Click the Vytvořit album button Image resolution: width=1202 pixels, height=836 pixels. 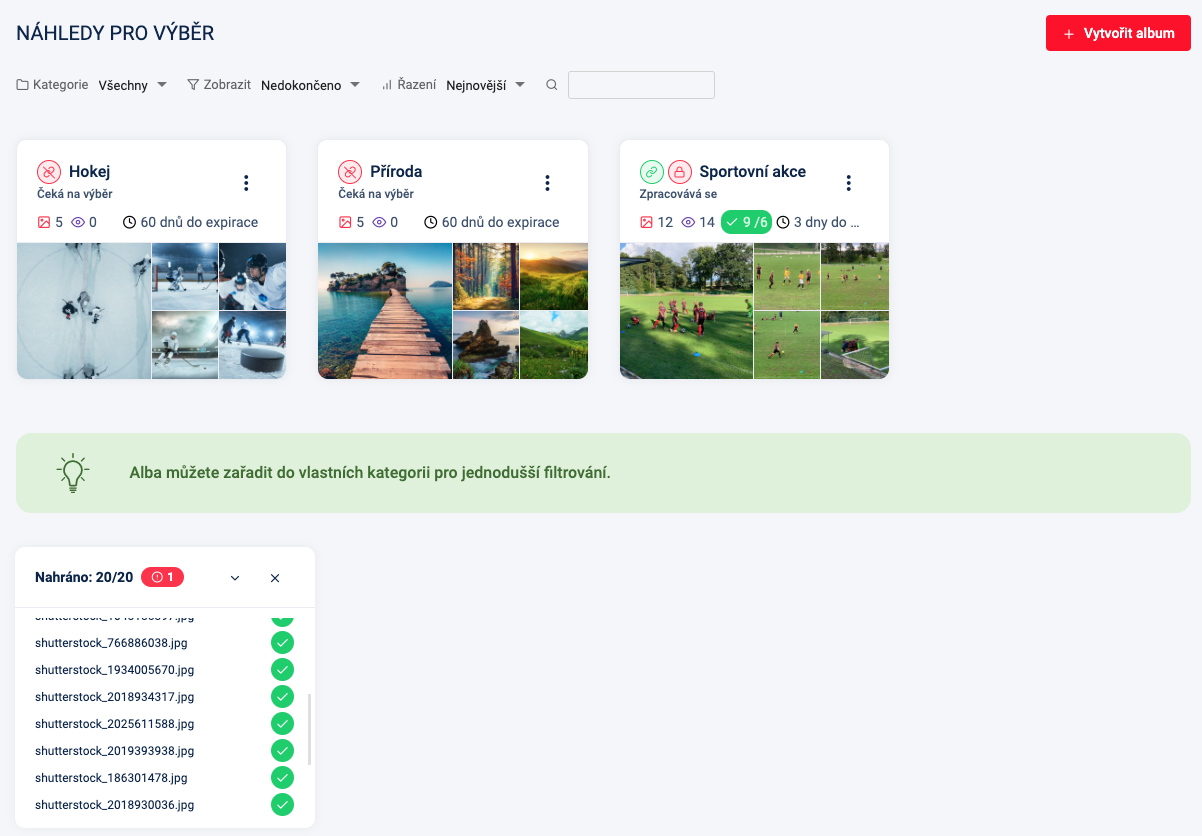pos(1118,33)
